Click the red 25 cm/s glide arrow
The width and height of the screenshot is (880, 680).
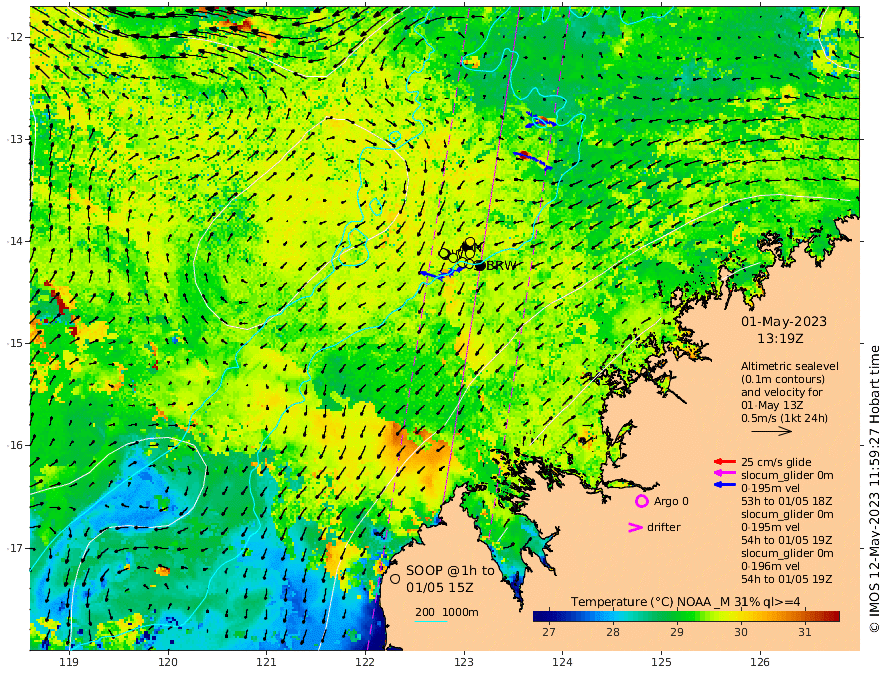(x=725, y=462)
